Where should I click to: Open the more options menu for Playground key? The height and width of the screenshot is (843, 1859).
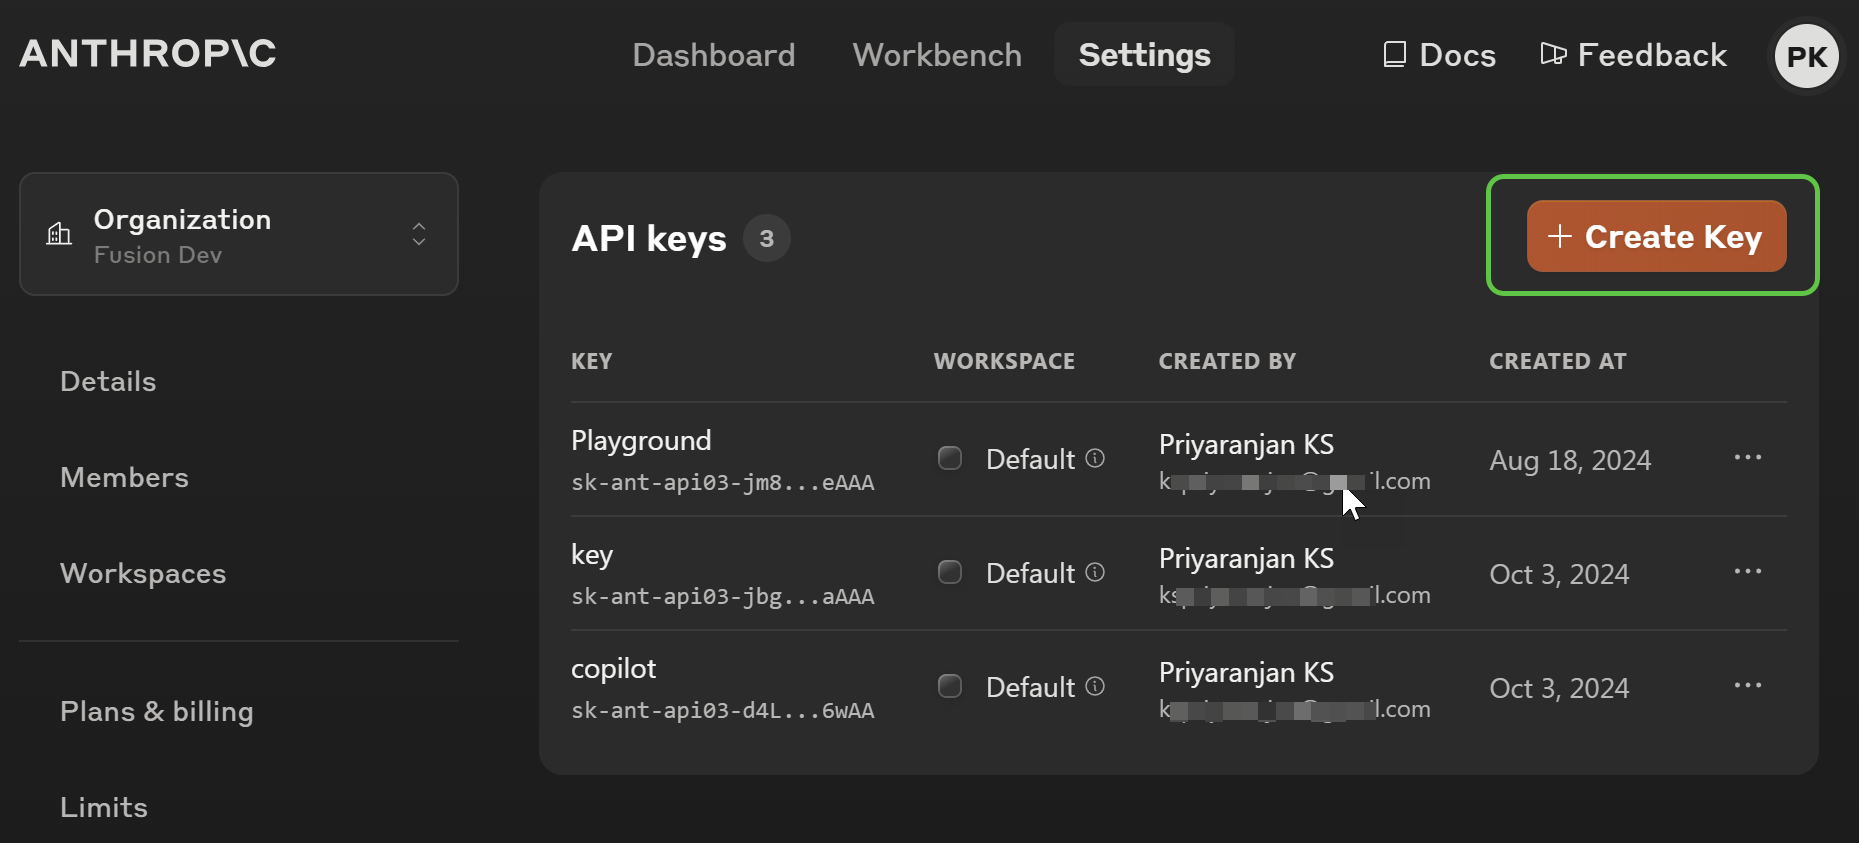[x=1747, y=458]
